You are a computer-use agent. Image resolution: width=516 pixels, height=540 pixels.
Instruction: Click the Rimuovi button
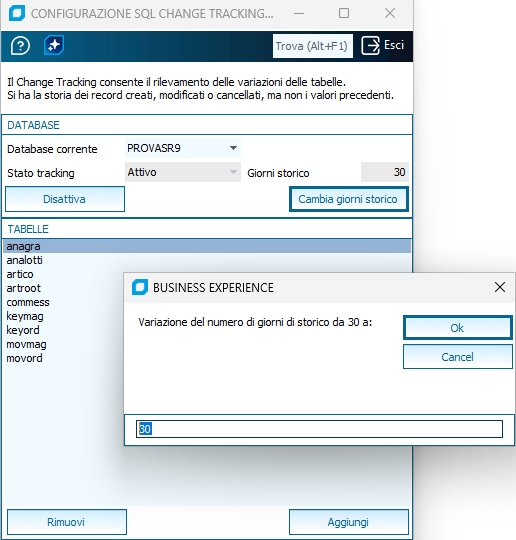[x=67, y=522]
